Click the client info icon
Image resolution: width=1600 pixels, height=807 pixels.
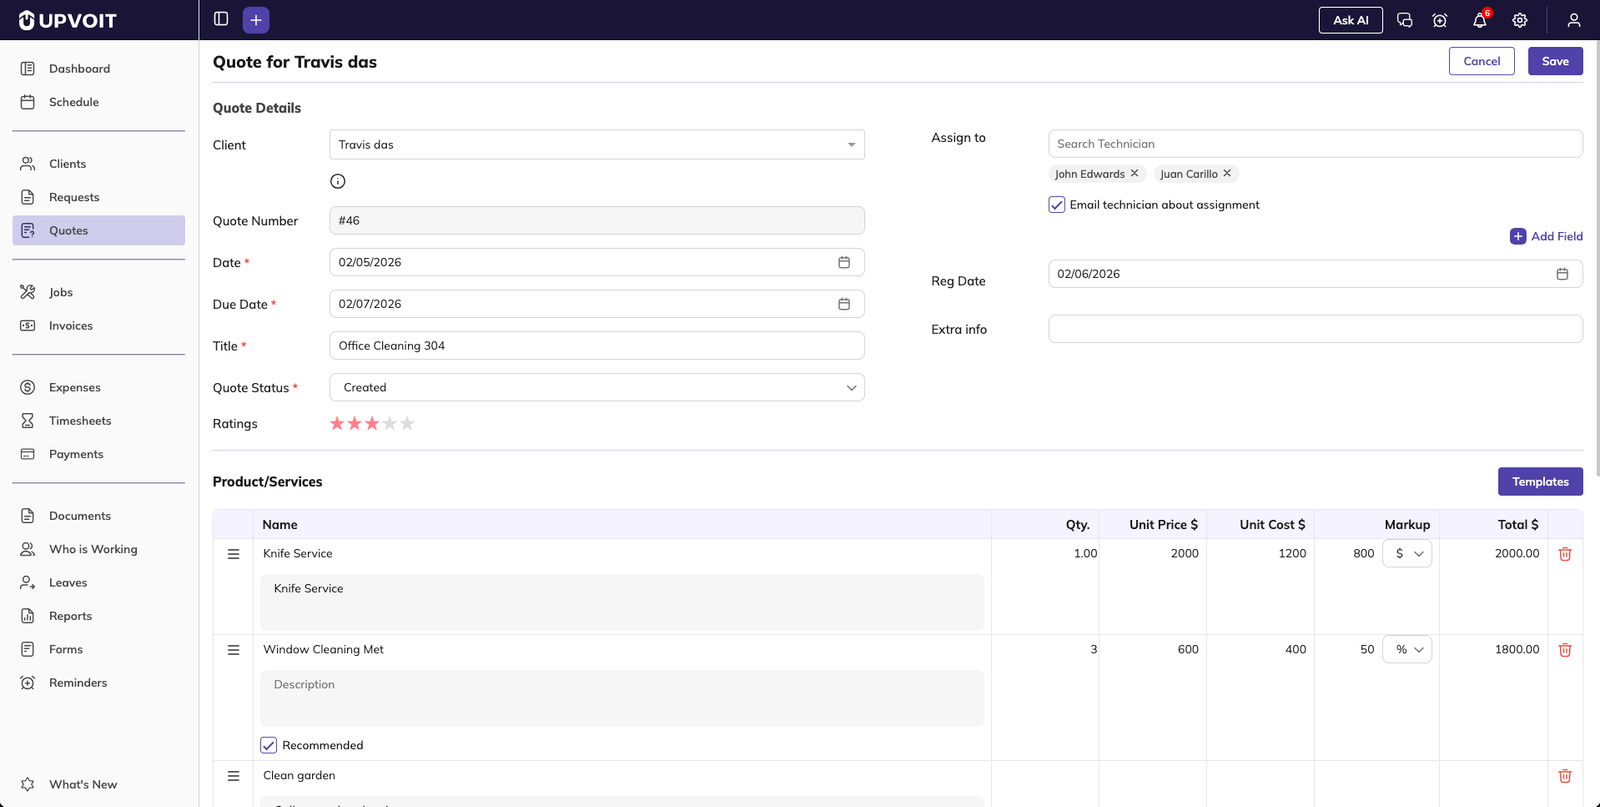point(338,181)
